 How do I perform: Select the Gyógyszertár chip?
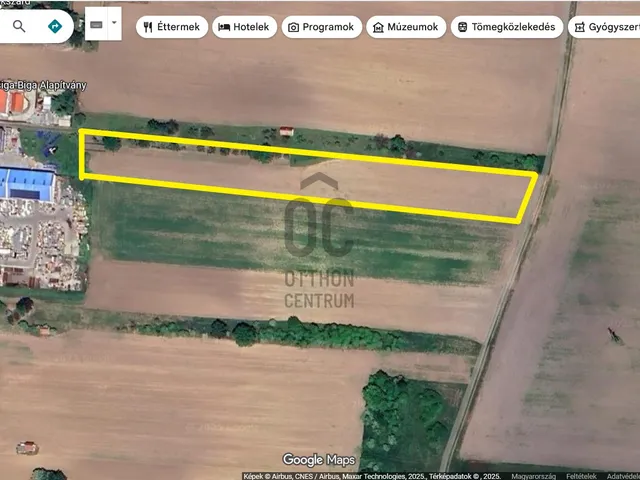pyautogui.click(x=604, y=27)
